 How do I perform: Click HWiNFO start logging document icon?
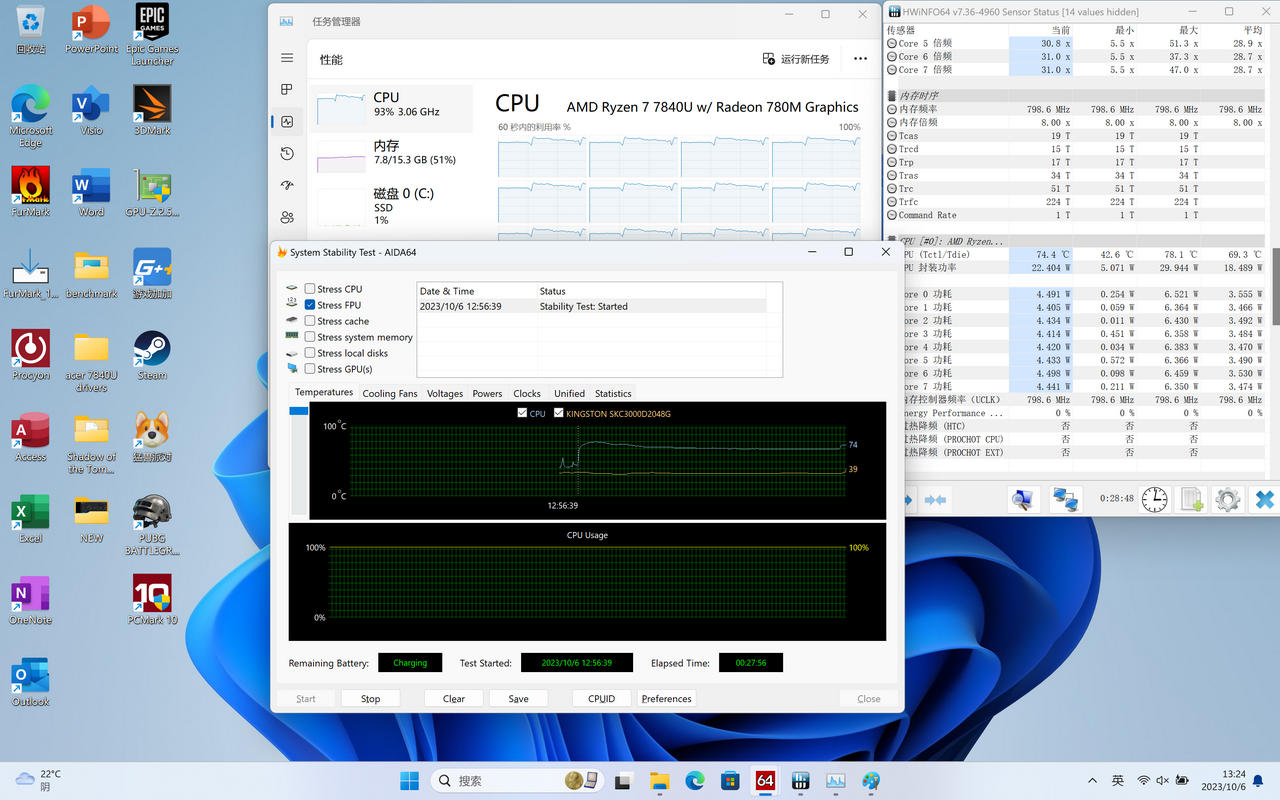coord(1192,499)
